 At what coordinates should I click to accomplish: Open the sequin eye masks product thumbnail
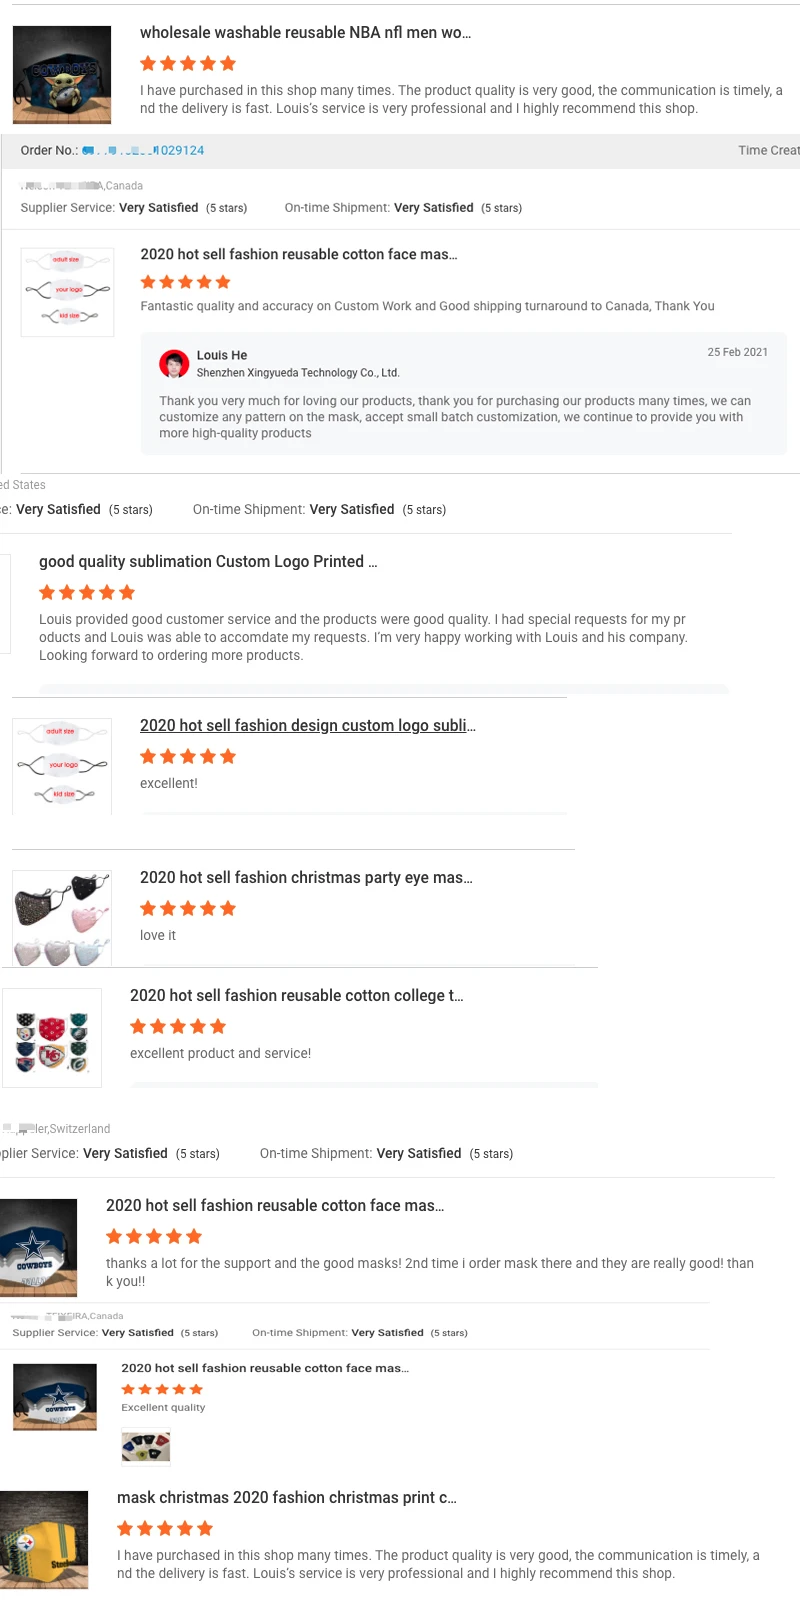(x=62, y=918)
